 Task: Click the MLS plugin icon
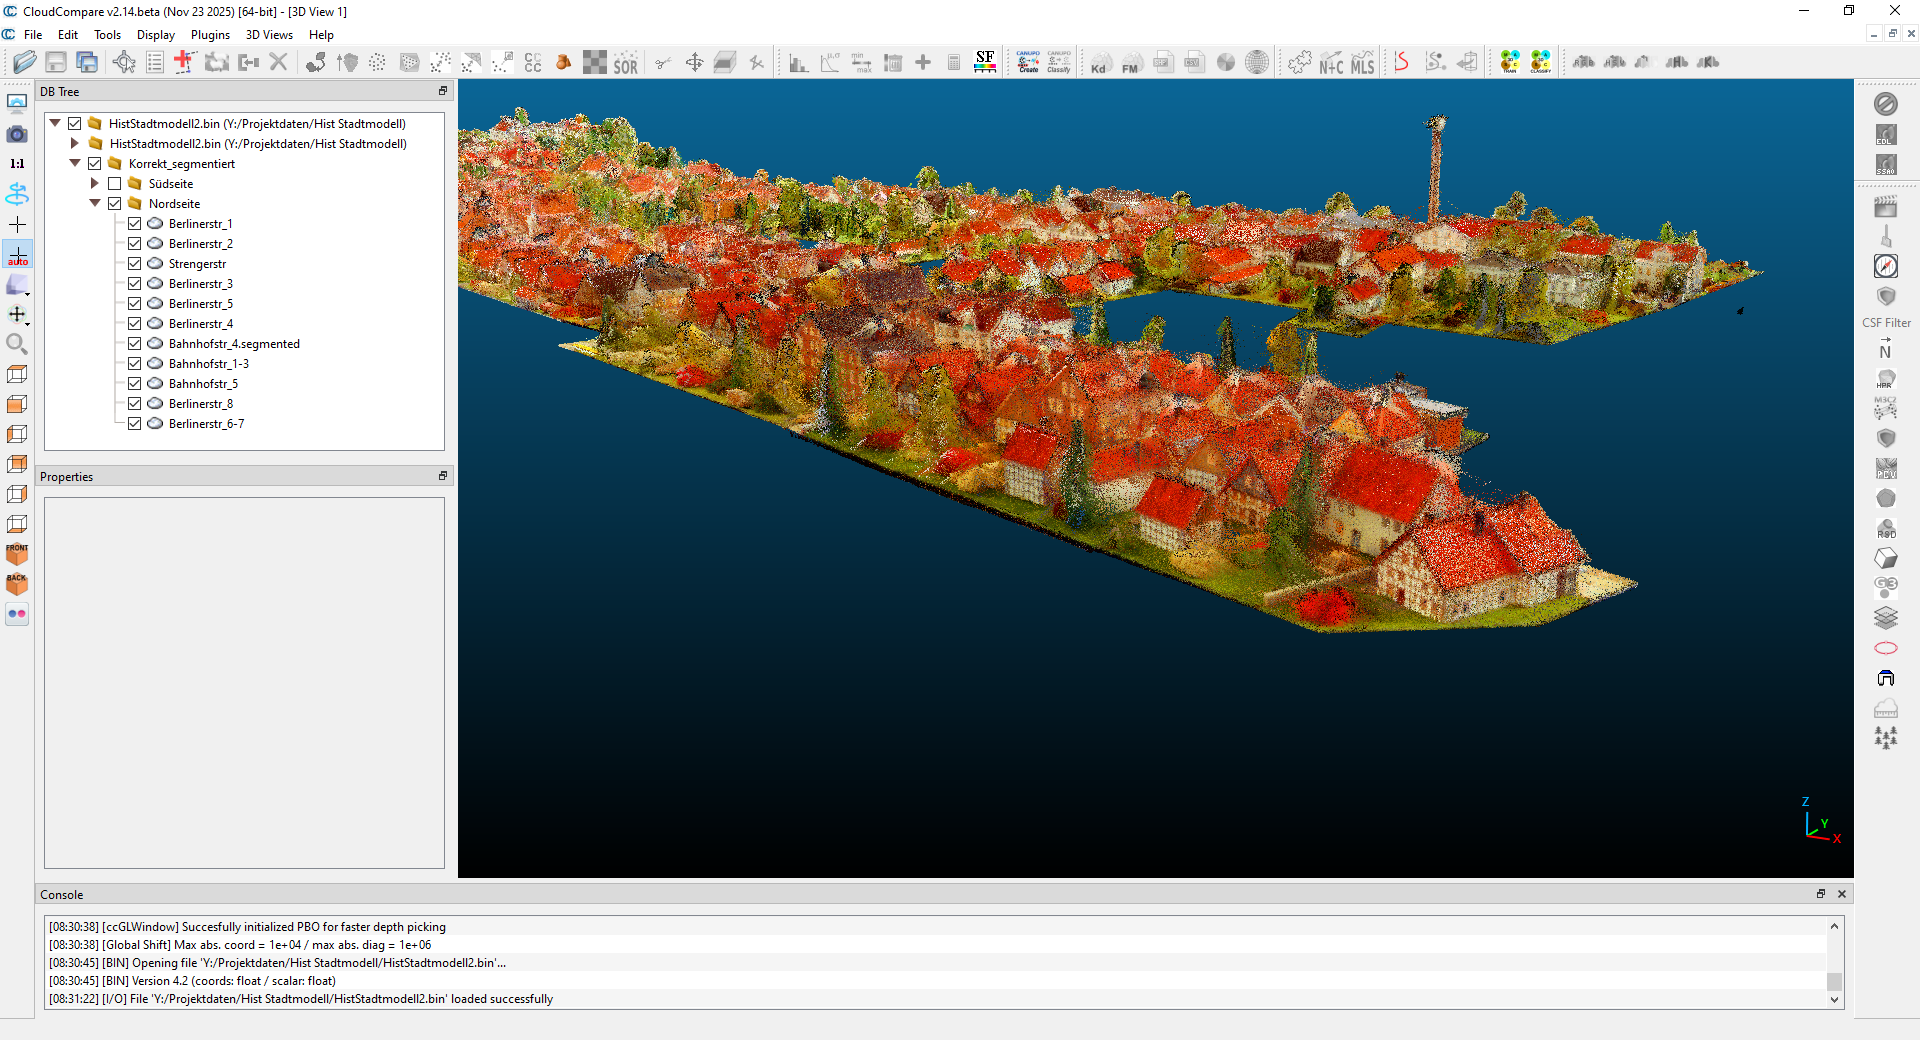pyautogui.click(x=1362, y=63)
